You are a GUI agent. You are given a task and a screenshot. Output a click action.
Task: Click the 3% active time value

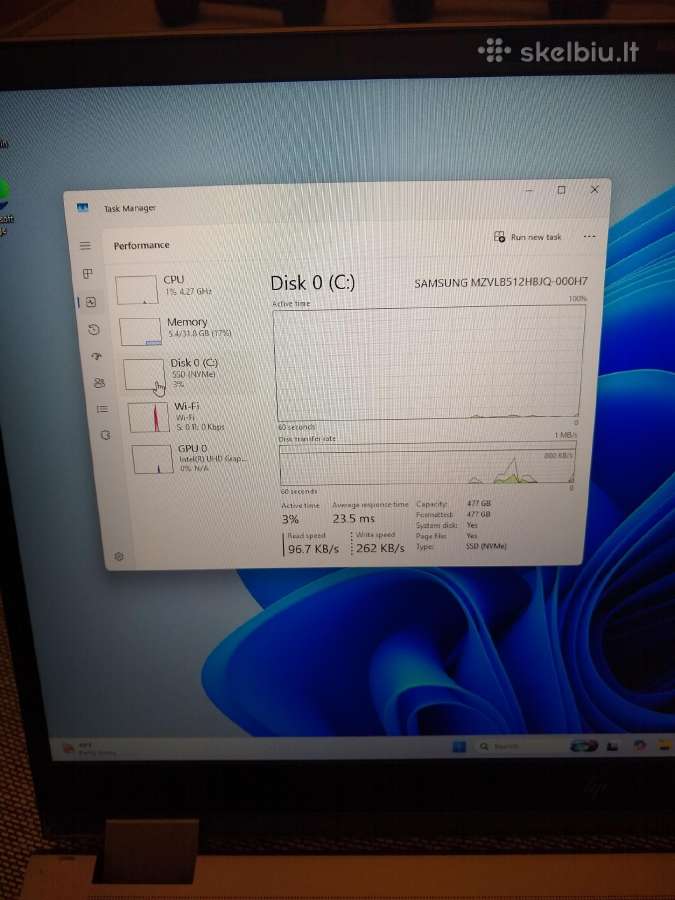click(290, 519)
